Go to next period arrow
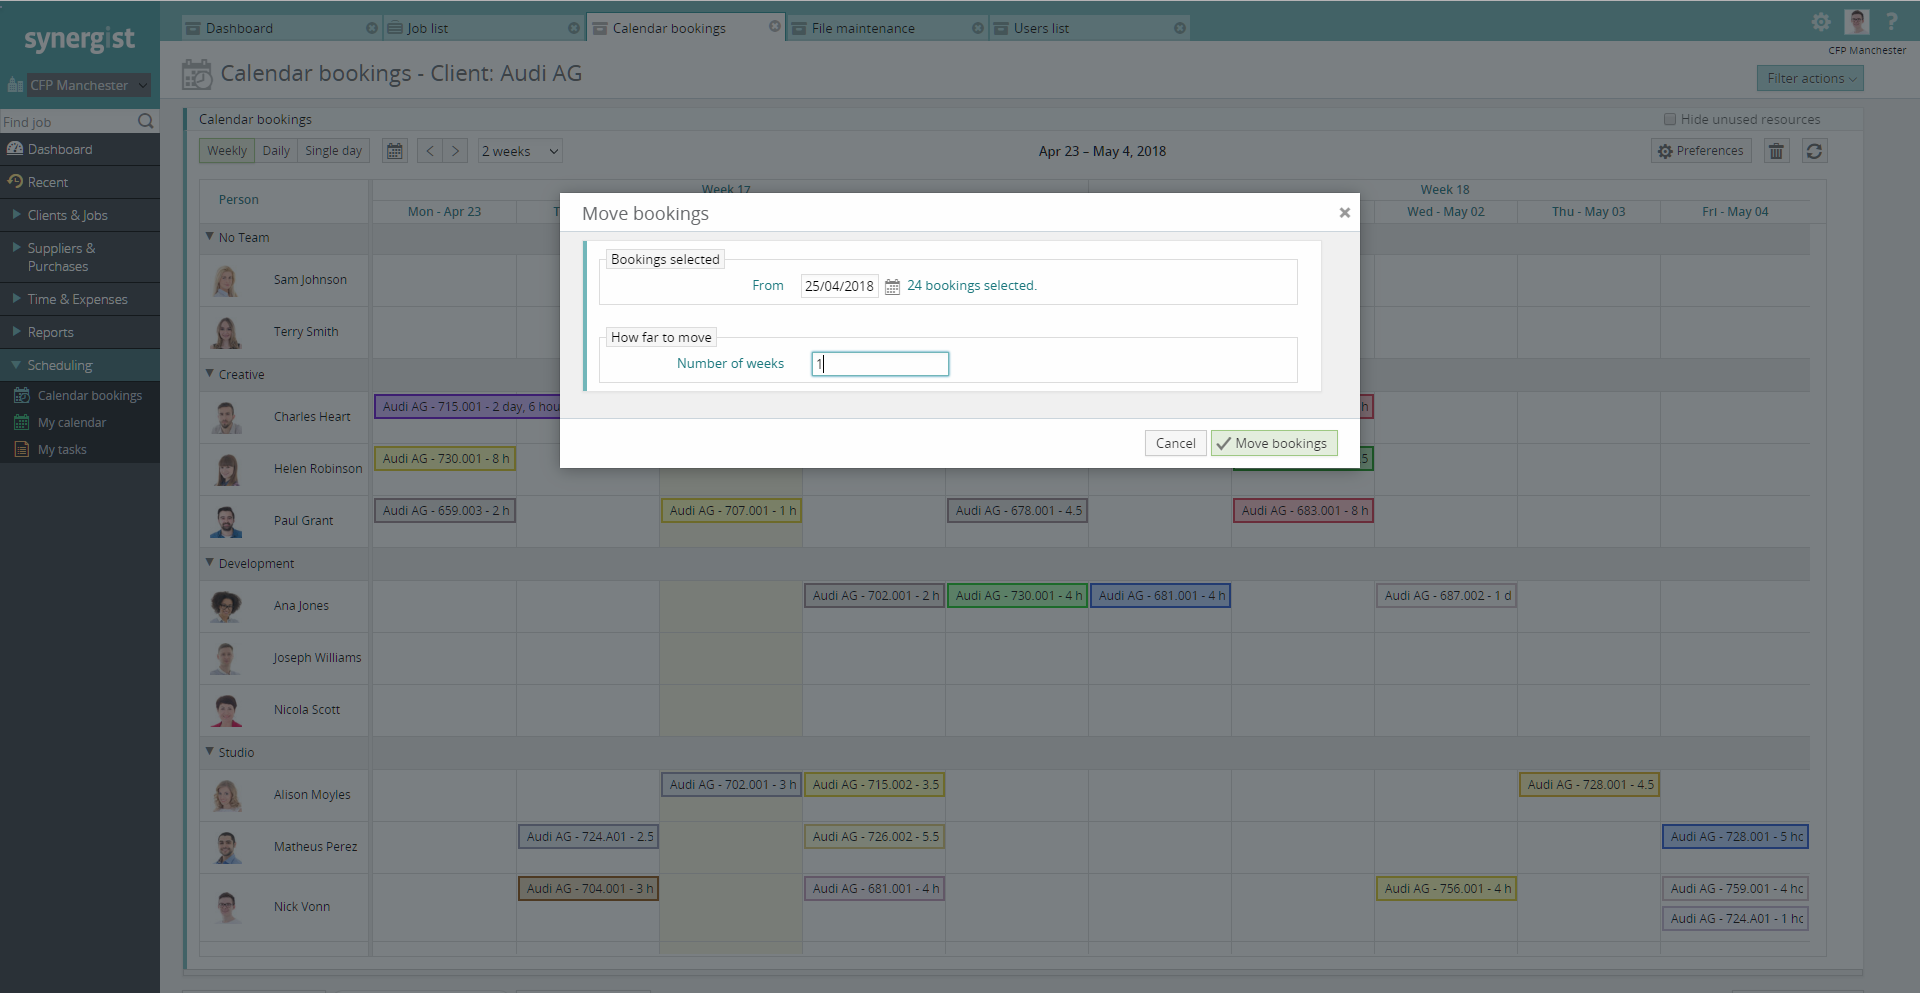The width and height of the screenshot is (1920, 993). coord(456,151)
